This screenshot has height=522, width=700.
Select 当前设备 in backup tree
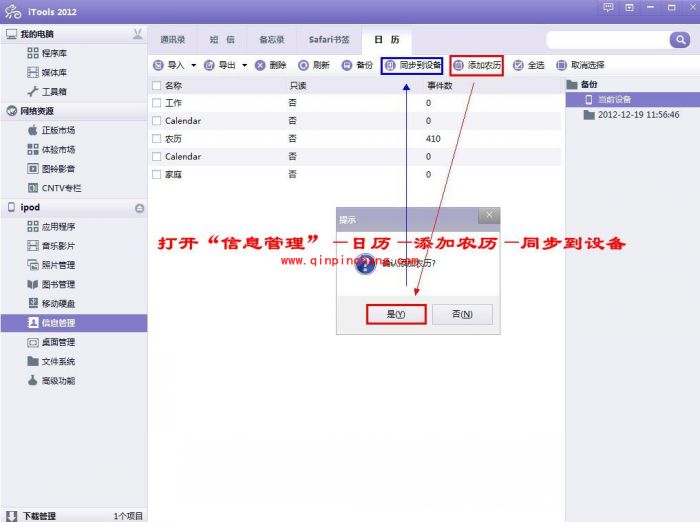click(x=633, y=99)
